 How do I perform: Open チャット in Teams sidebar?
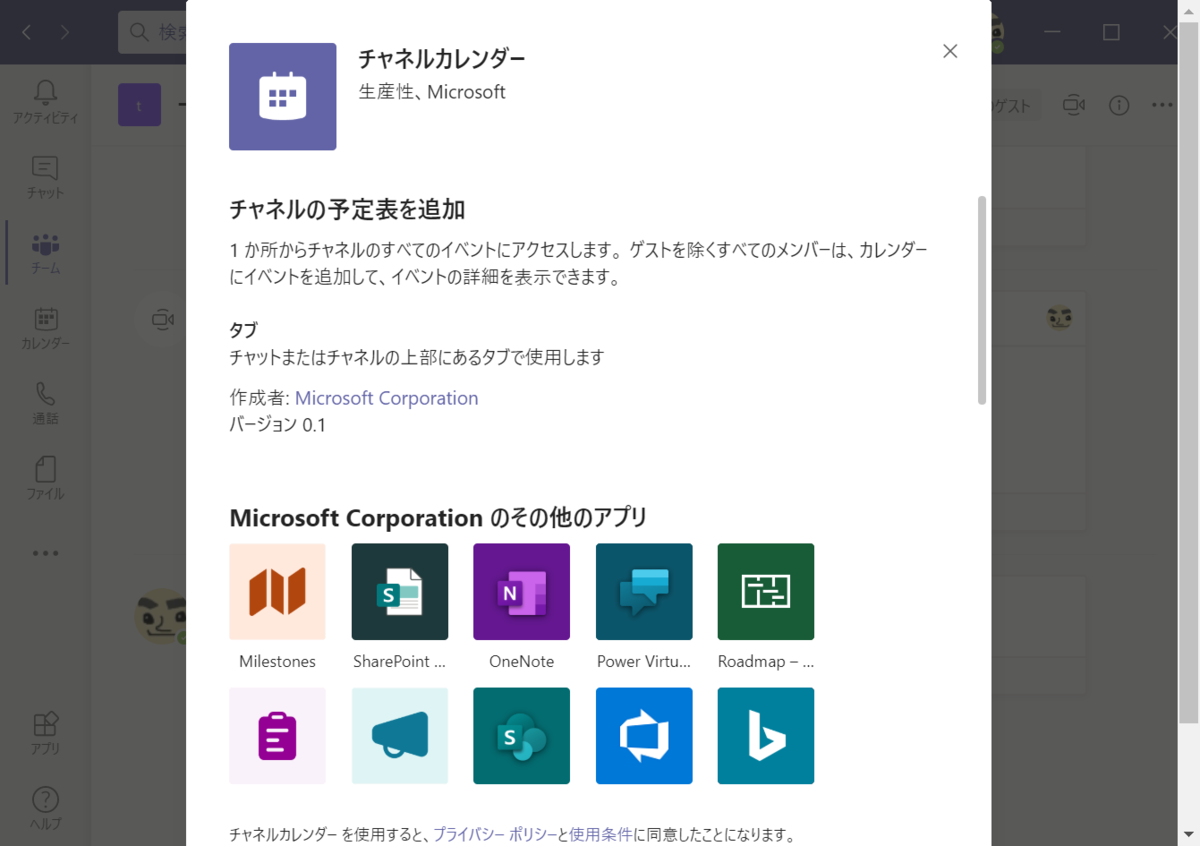[x=45, y=177]
